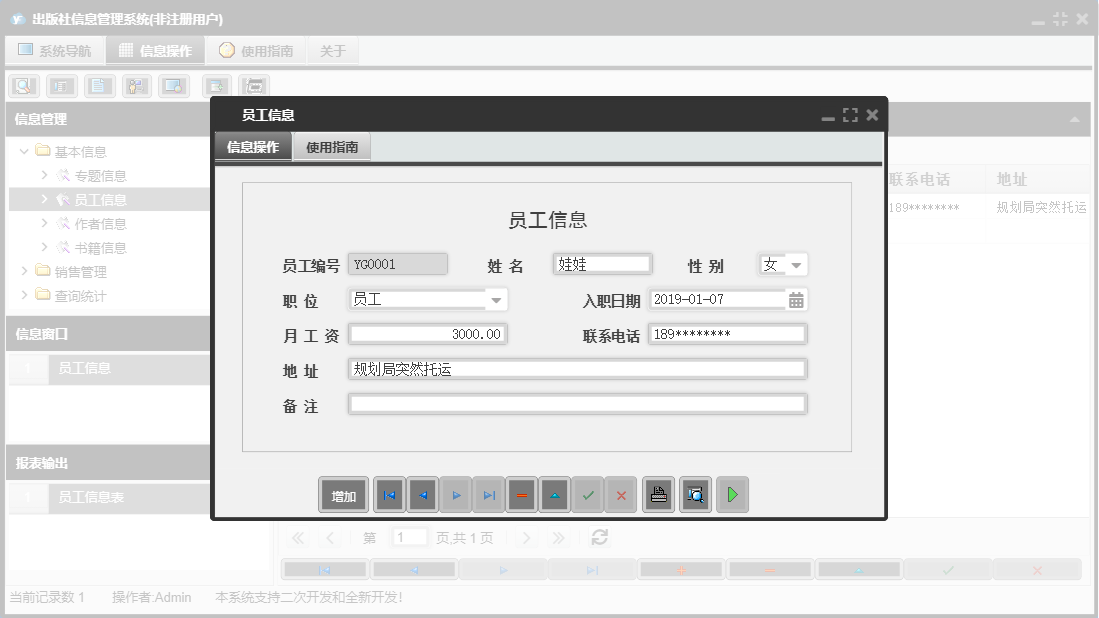Image resolution: width=1099 pixels, height=618 pixels.
Task: Open print preview with the magnifier icon
Action: [x=694, y=494]
